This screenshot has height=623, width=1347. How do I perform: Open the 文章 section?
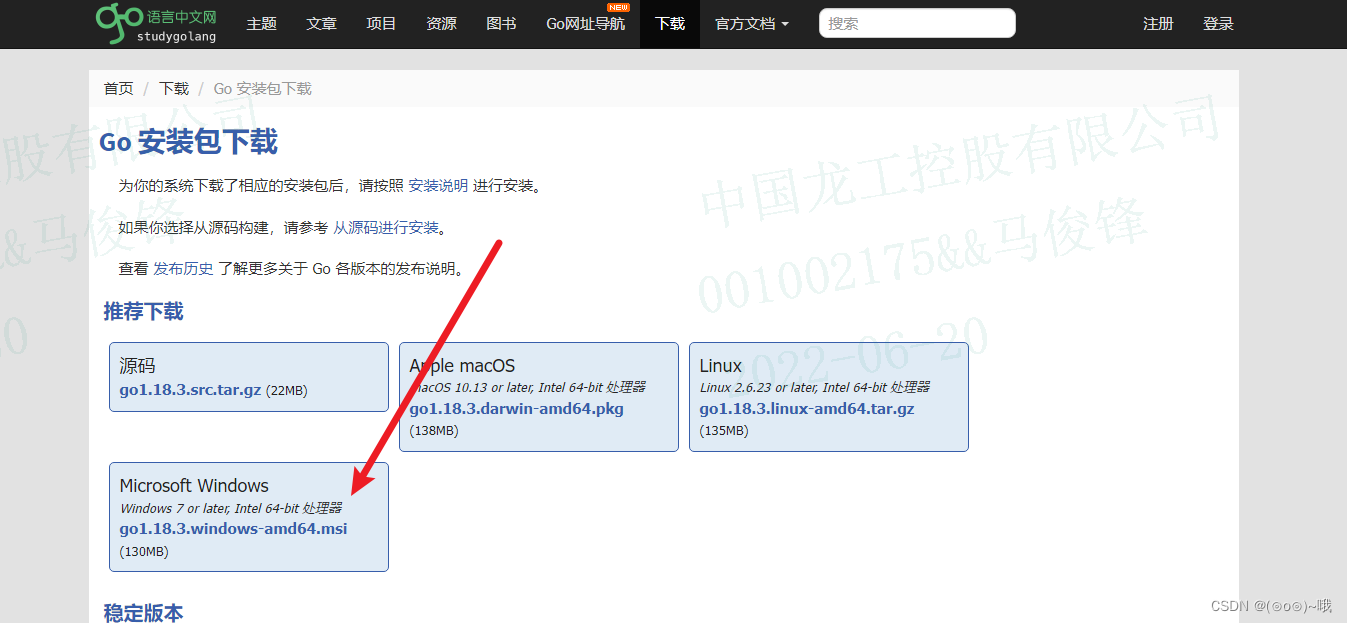click(x=321, y=24)
